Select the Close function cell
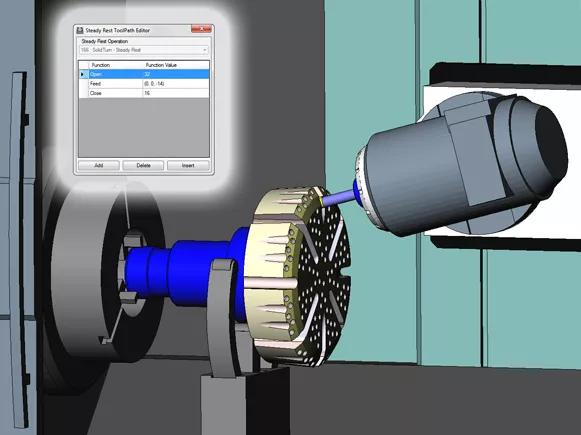This screenshot has width=581, height=435. click(x=116, y=93)
